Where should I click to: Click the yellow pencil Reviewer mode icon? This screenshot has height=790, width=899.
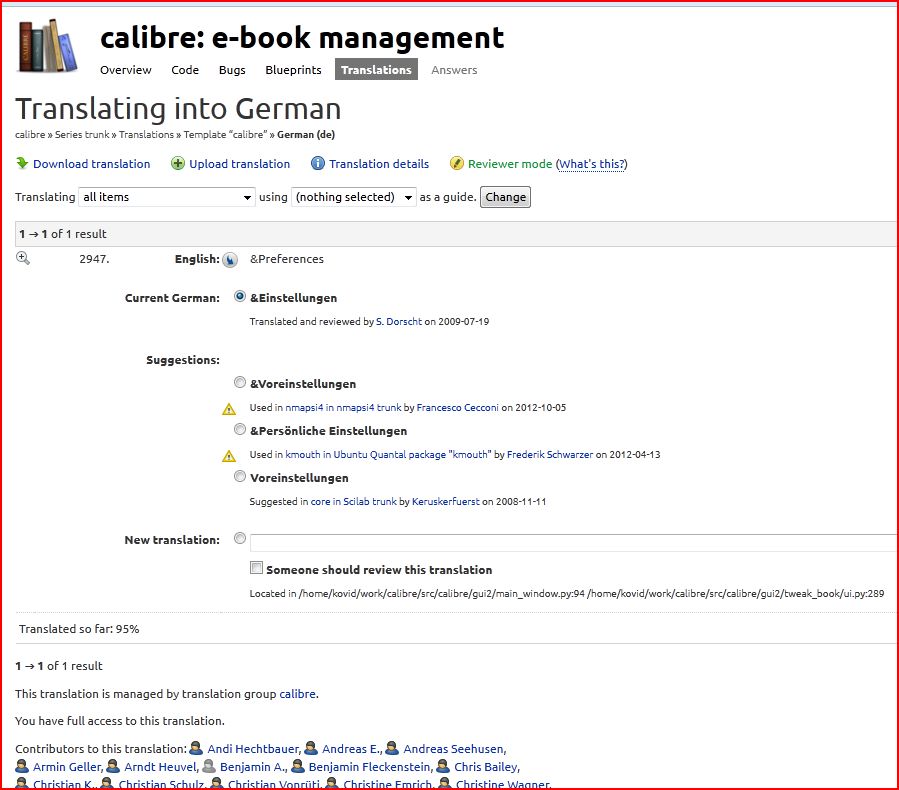456,163
